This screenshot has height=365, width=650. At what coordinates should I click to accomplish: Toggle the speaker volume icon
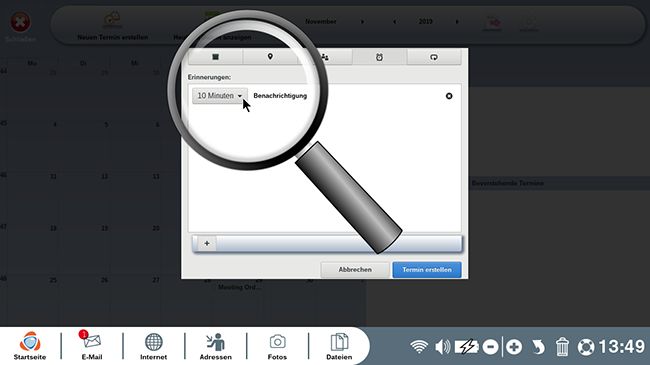pyautogui.click(x=442, y=347)
